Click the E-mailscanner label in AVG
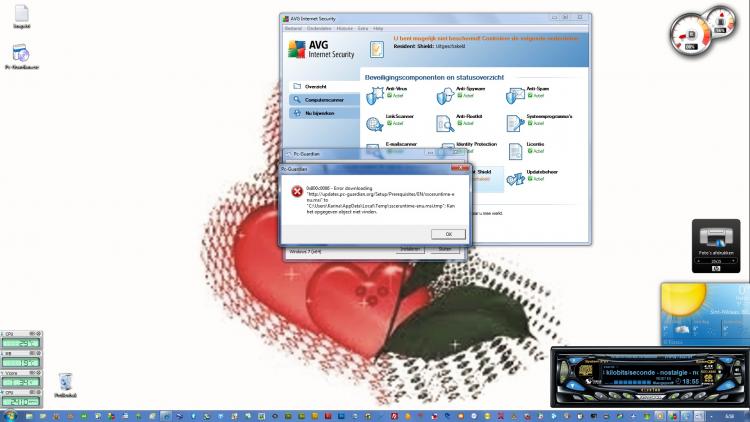The height and width of the screenshot is (422, 750). click(x=401, y=144)
